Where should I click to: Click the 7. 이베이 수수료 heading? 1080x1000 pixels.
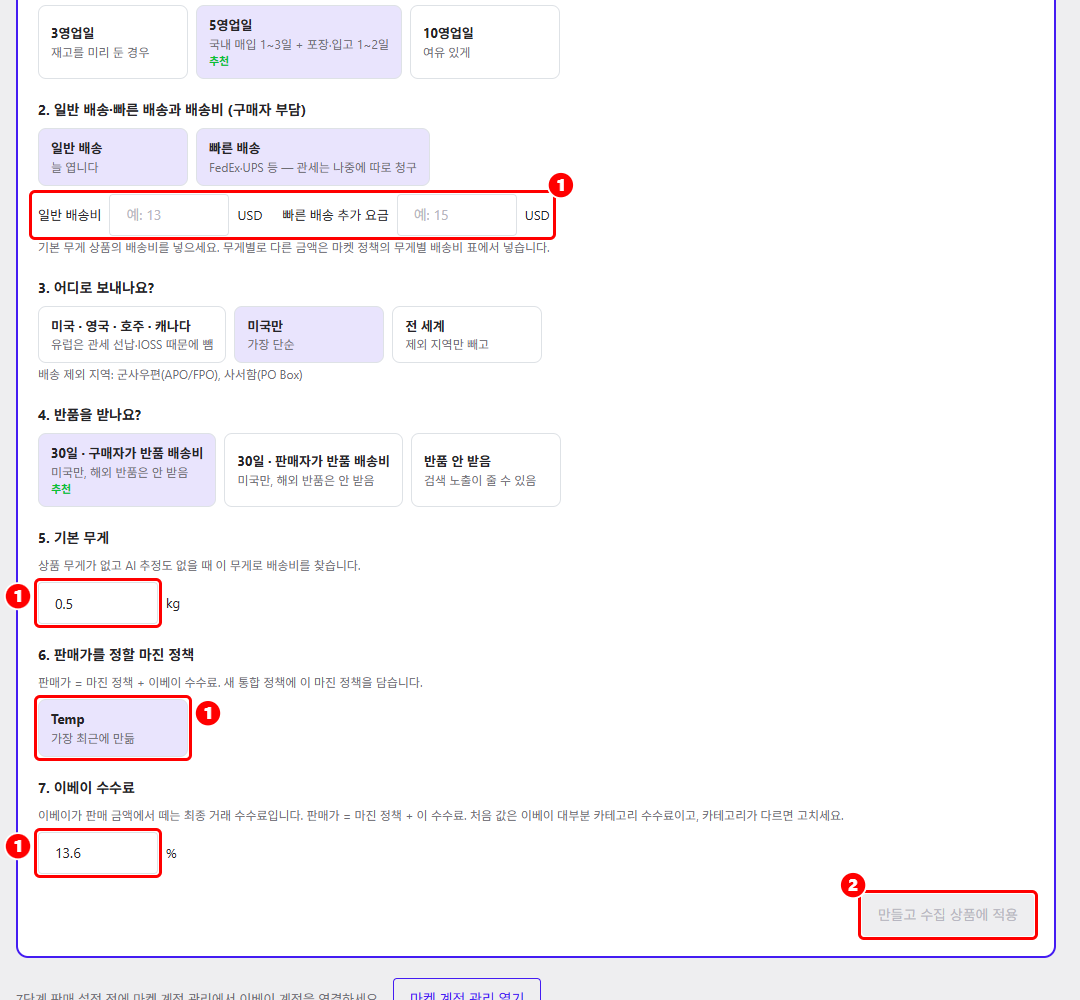coord(86,788)
